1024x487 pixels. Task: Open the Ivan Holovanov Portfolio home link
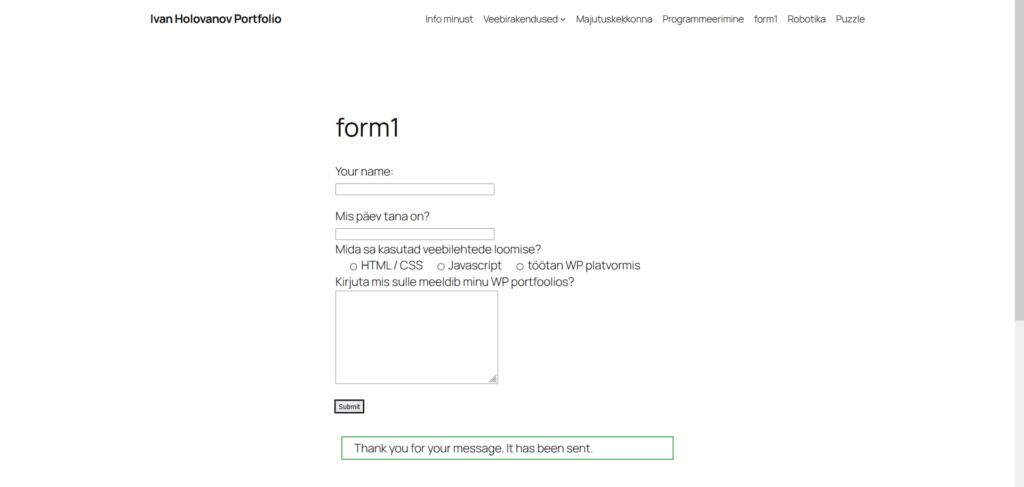pyautogui.click(x=215, y=19)
